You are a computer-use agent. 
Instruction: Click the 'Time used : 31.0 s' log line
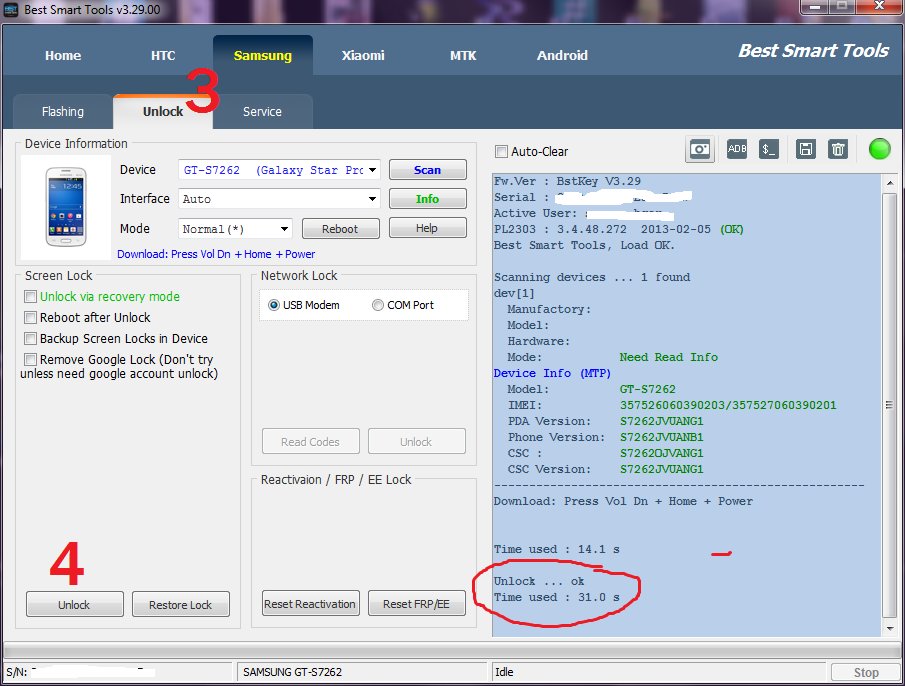tap(556, 597)
